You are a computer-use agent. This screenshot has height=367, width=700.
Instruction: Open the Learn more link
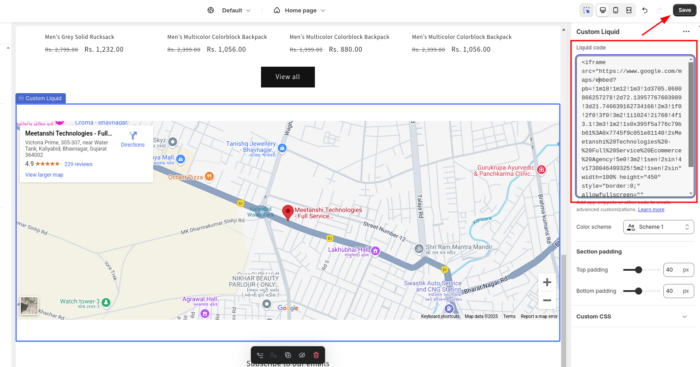pyautogui.click(x=651, y=209)
